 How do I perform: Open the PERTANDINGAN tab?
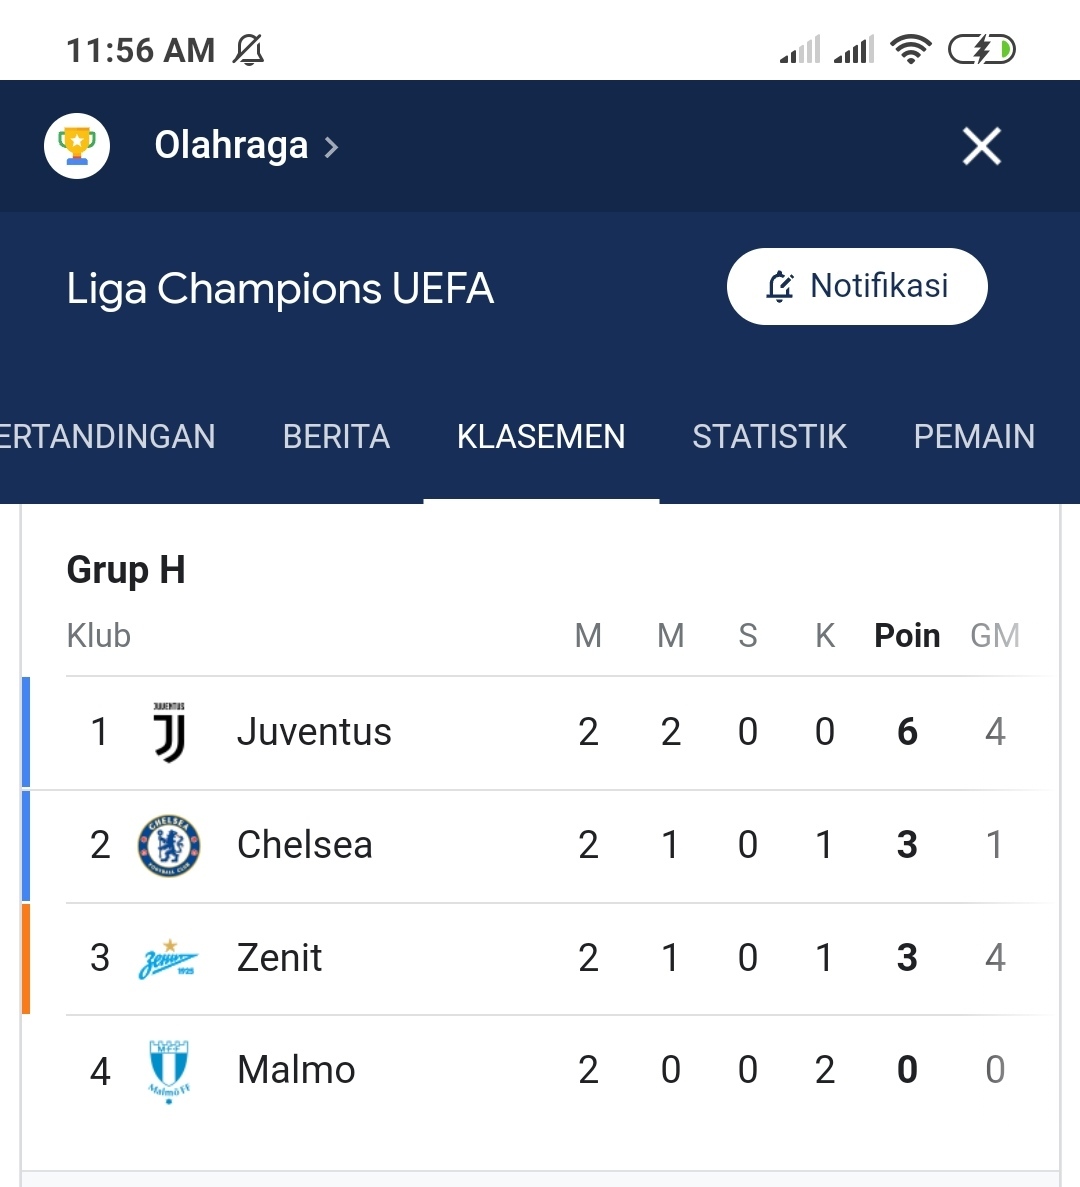click(x=107, y=437)
